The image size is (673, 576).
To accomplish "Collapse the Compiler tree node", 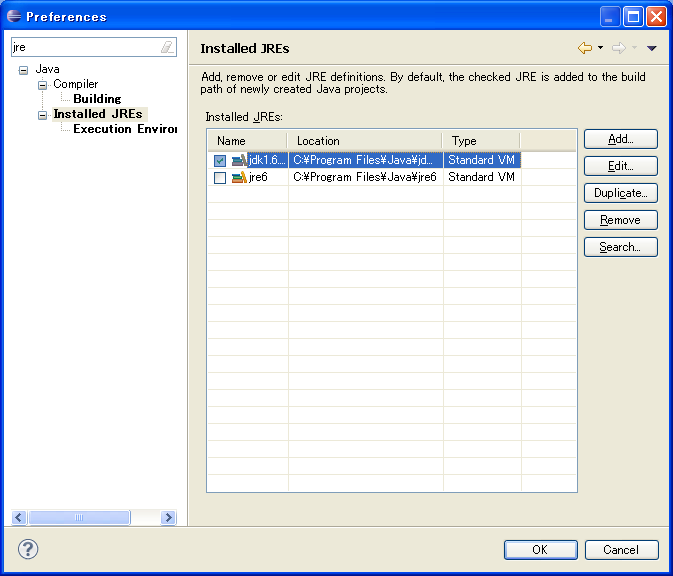I will [x=42, y=85].
